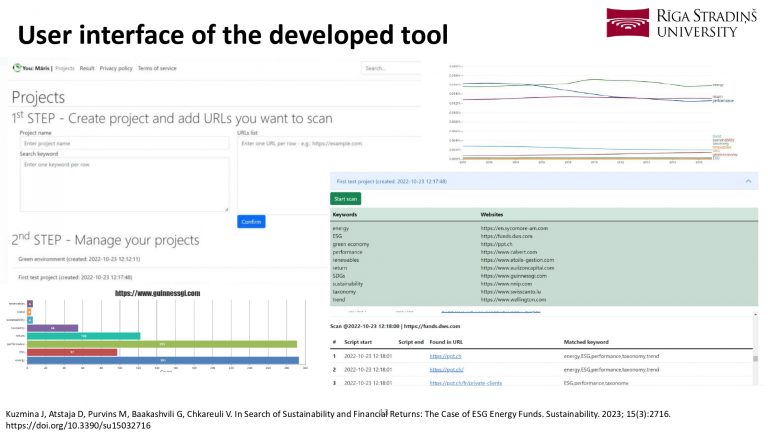This screenshot has width=768, height=432.
Task: Click the app logo icon beside 'You: Māris'
Action: [16, 68]
